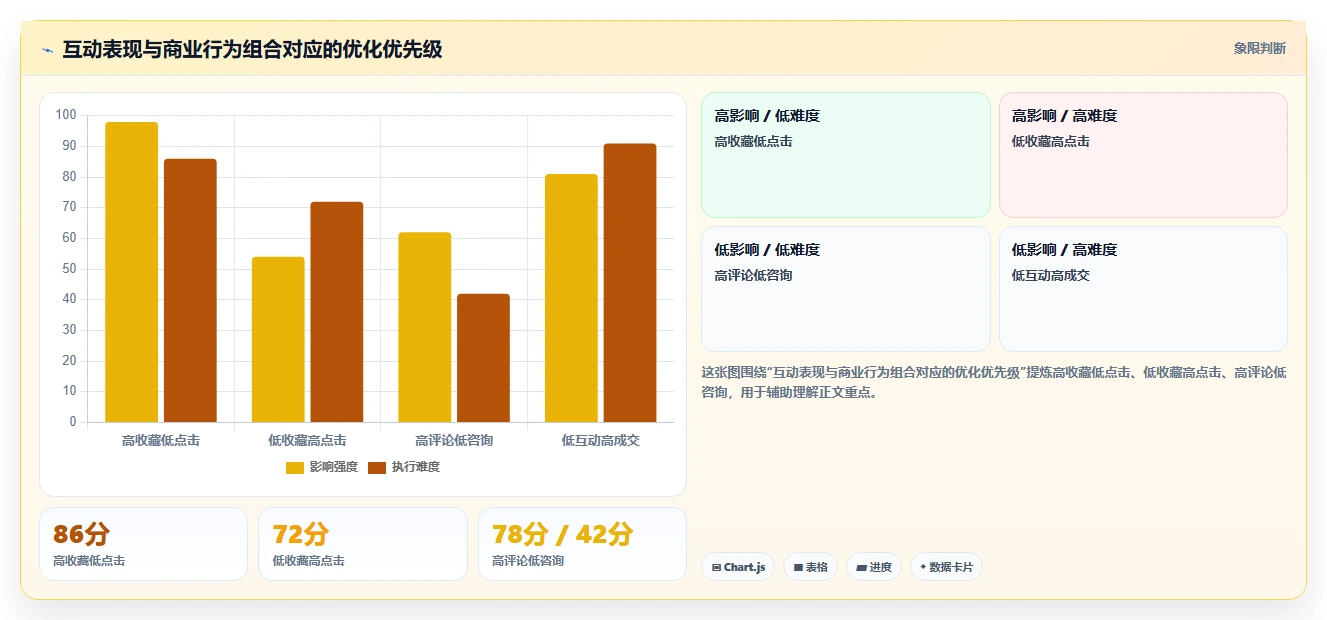The image size is (1327, 620).
Task: Click the y-axis value 100
Action: [x=66, y=115]
